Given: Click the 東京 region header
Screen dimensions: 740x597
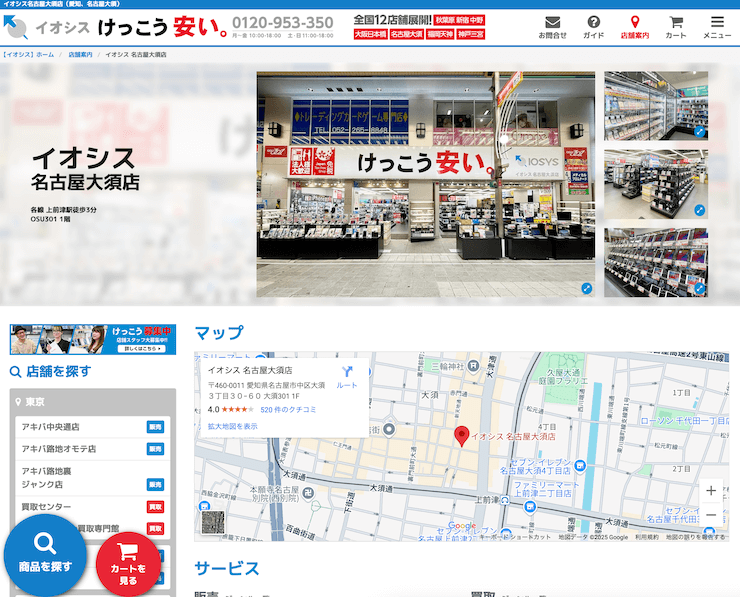Looking at the screenshot, I should point(92,402).
